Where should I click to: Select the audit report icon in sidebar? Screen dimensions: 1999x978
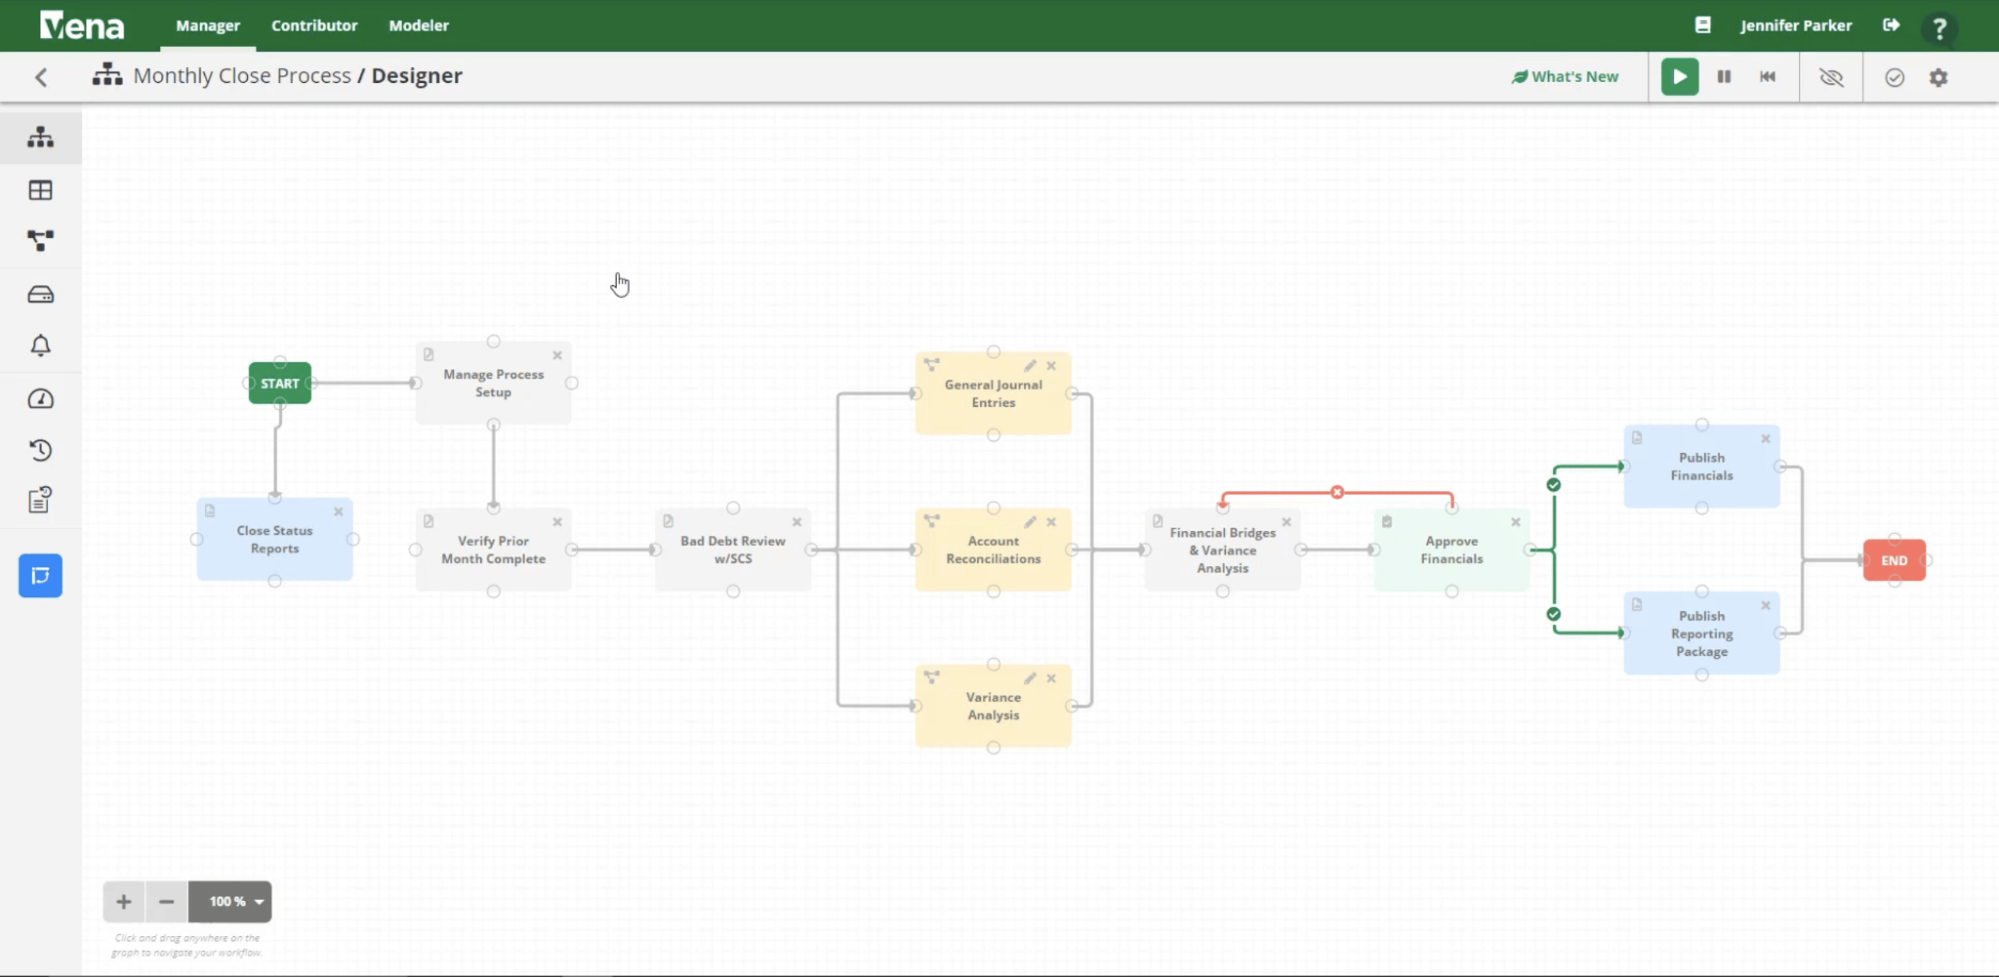[x=40, y=499]
